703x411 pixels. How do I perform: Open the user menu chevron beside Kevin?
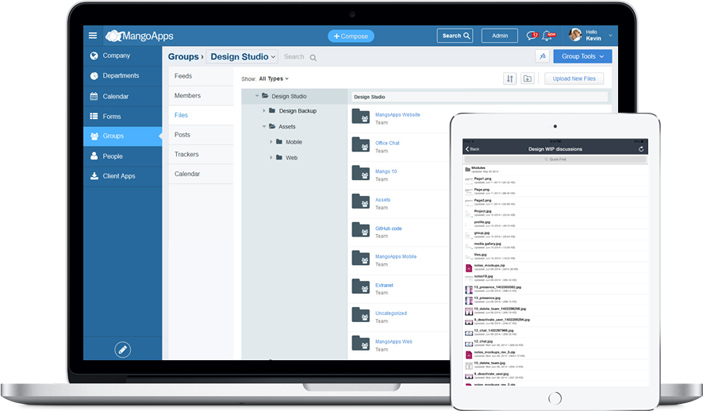coord(610,35)
